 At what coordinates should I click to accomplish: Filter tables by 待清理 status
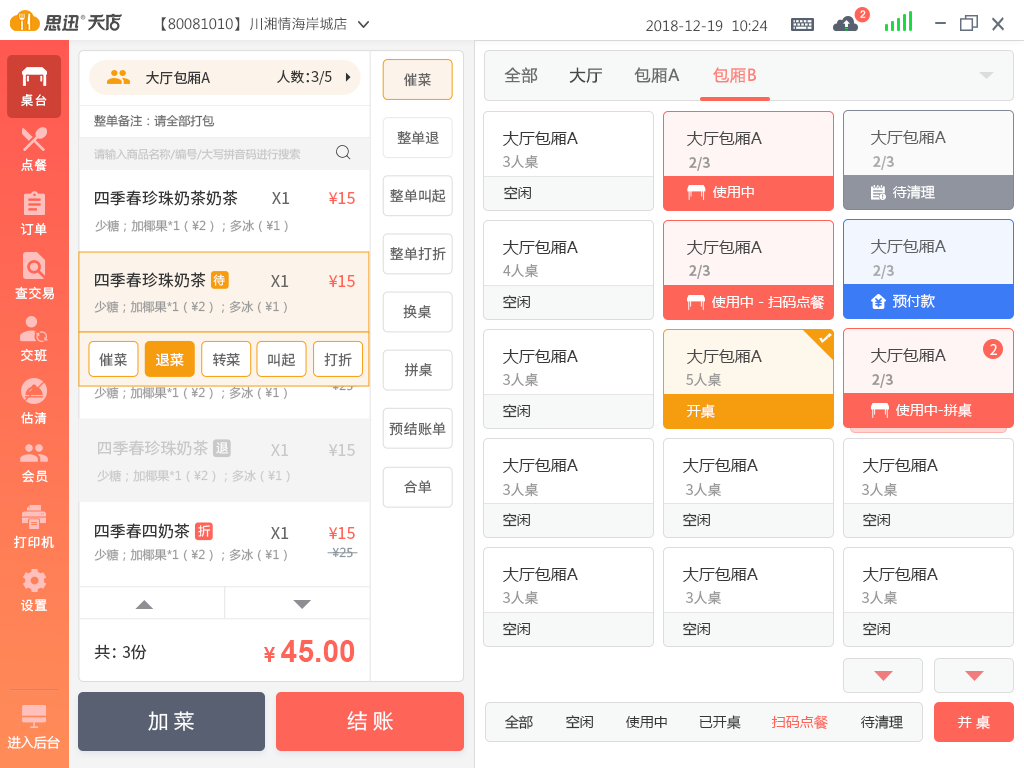881,722
